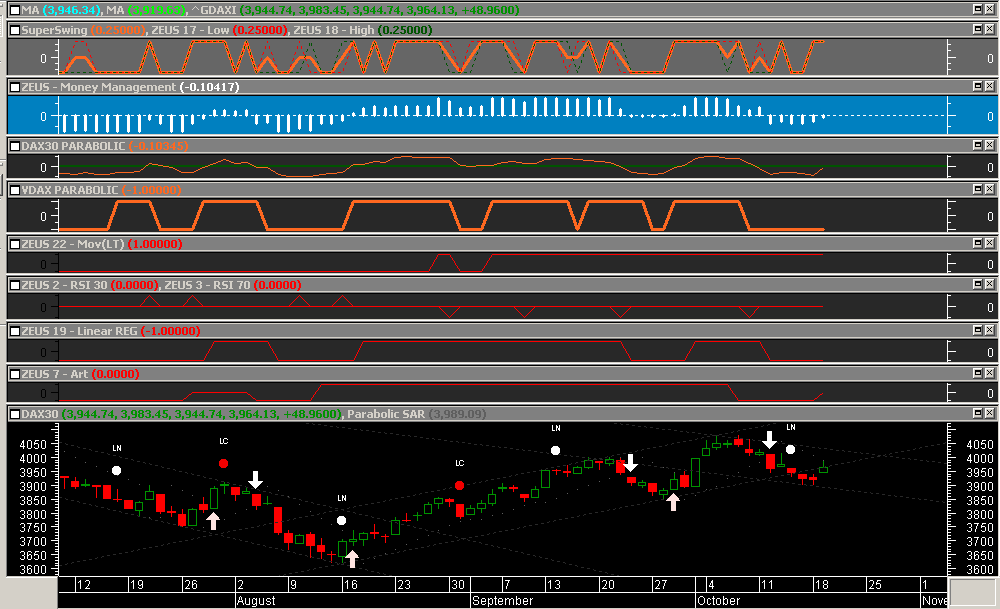Maximize the ZEUS 2 - RSI 30 pane

coord(977,286)
